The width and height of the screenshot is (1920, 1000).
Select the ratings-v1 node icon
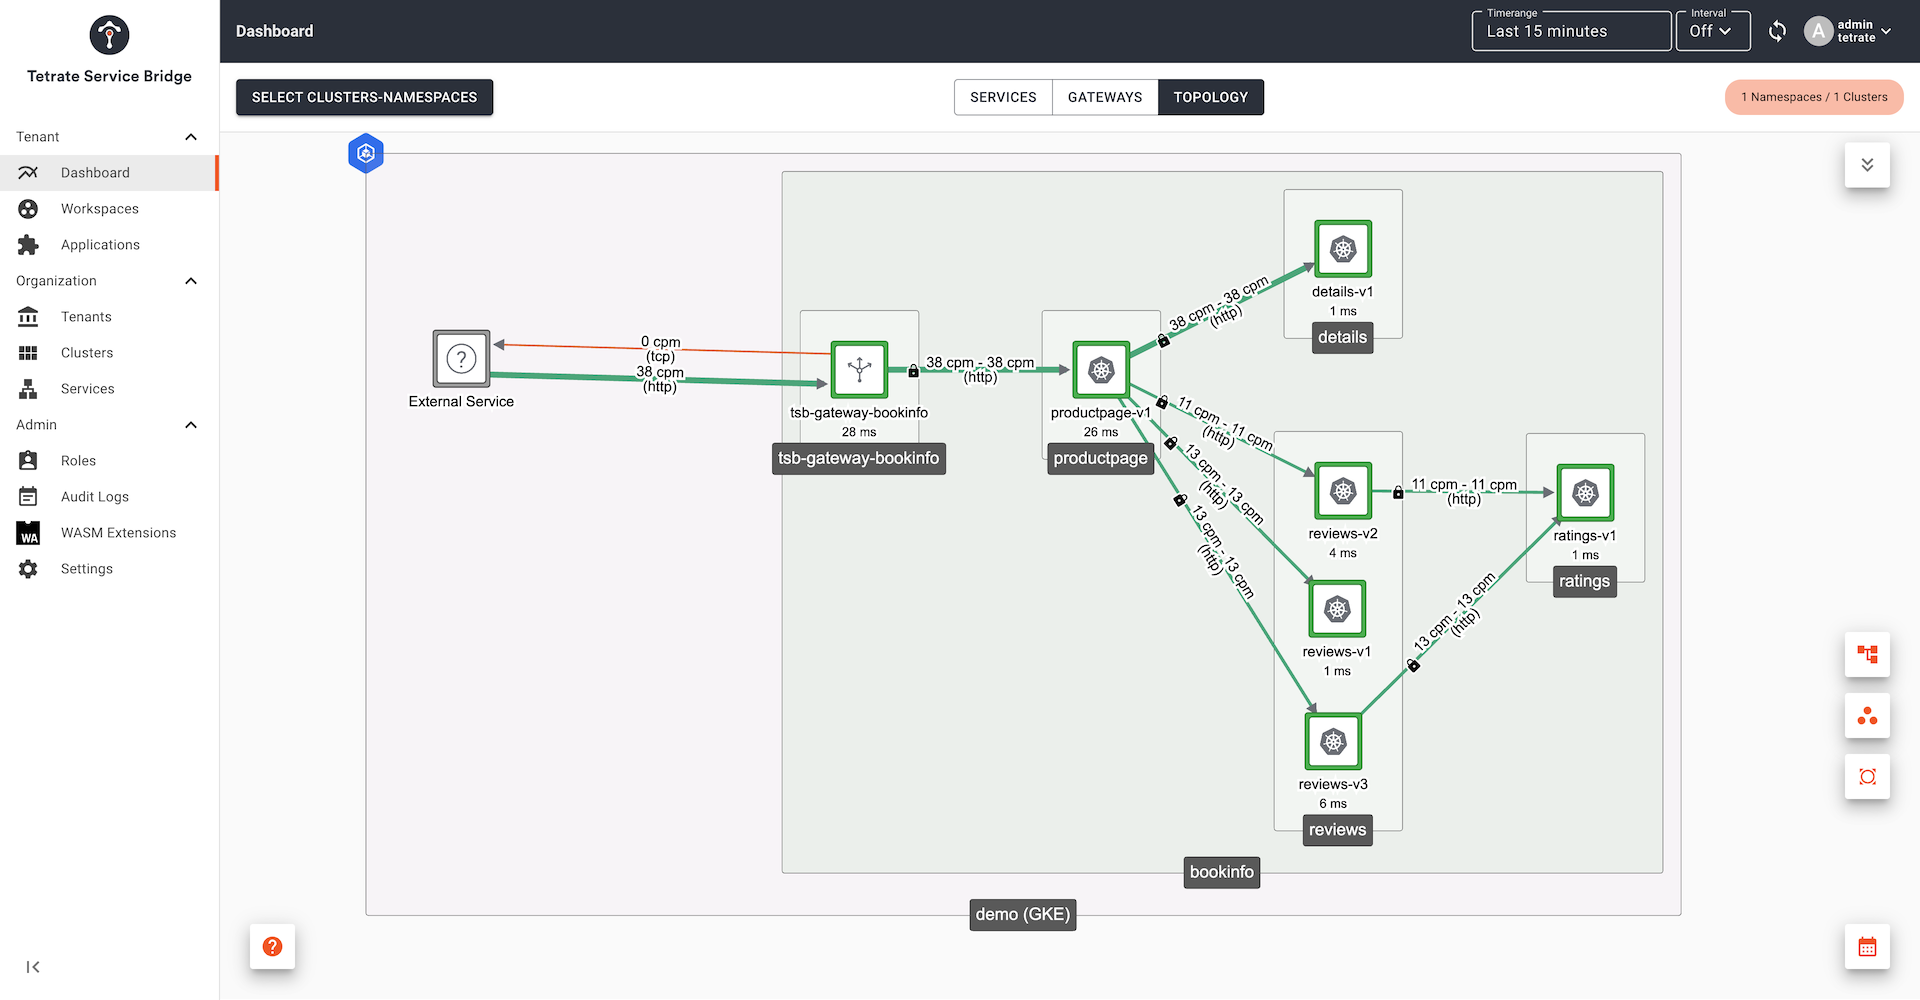[1585, 493]
